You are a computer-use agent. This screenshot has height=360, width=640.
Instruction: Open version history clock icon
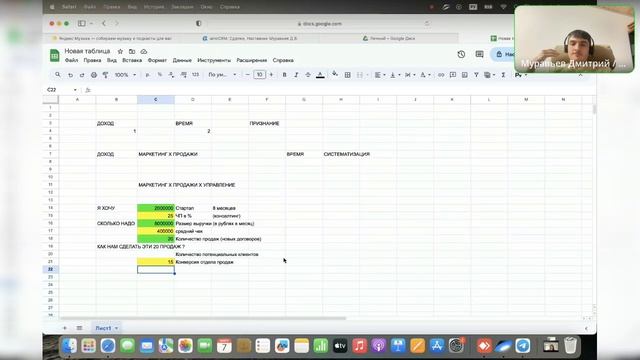pos(461,54)
